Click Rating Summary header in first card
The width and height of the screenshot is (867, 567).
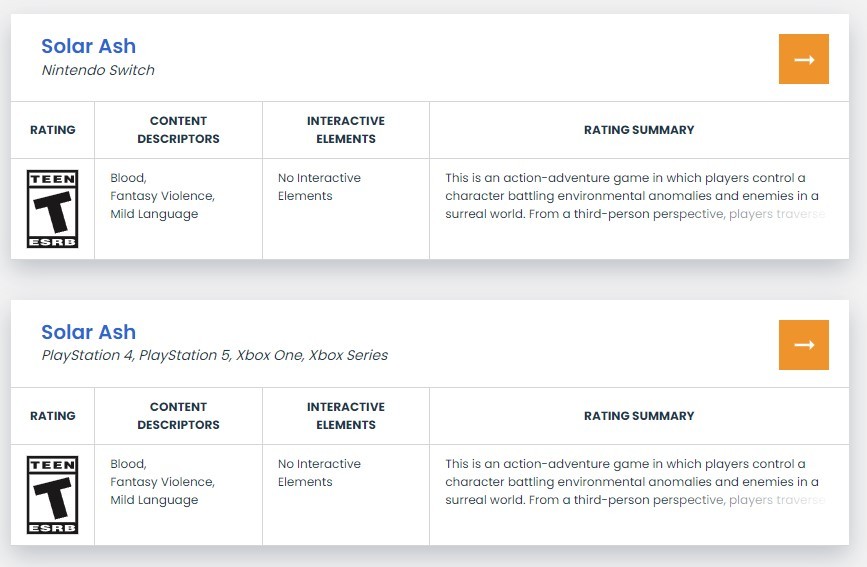click(638, 130)
